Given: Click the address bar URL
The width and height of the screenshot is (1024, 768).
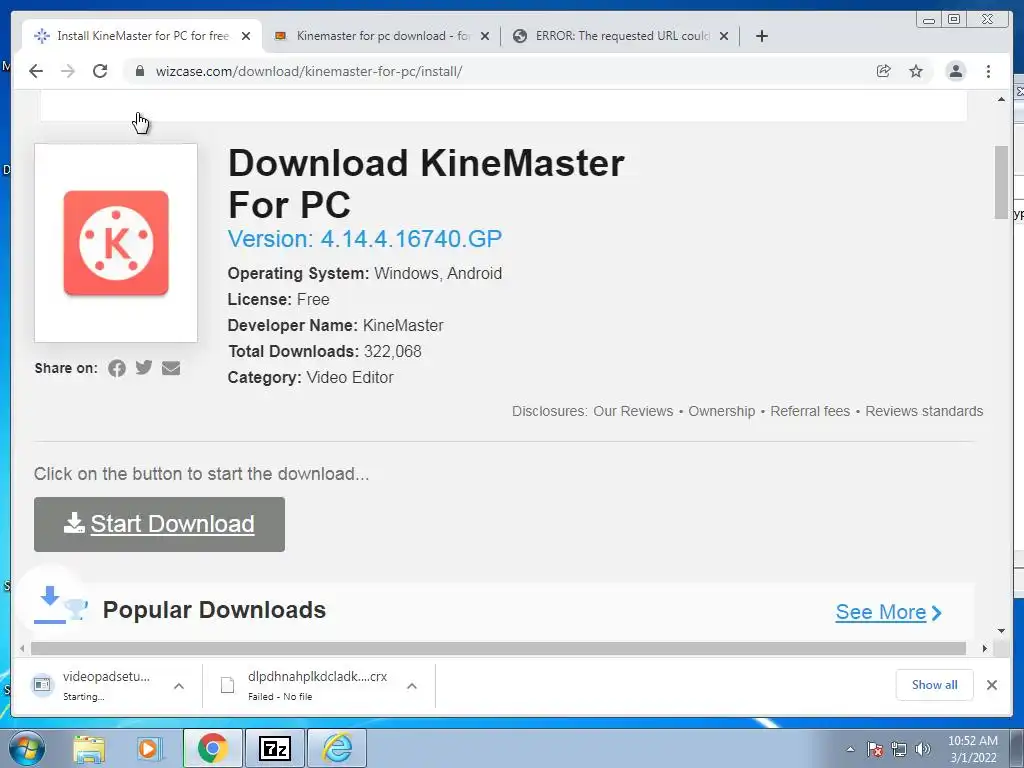Looking at the screenshot, I should pos(308,71).
